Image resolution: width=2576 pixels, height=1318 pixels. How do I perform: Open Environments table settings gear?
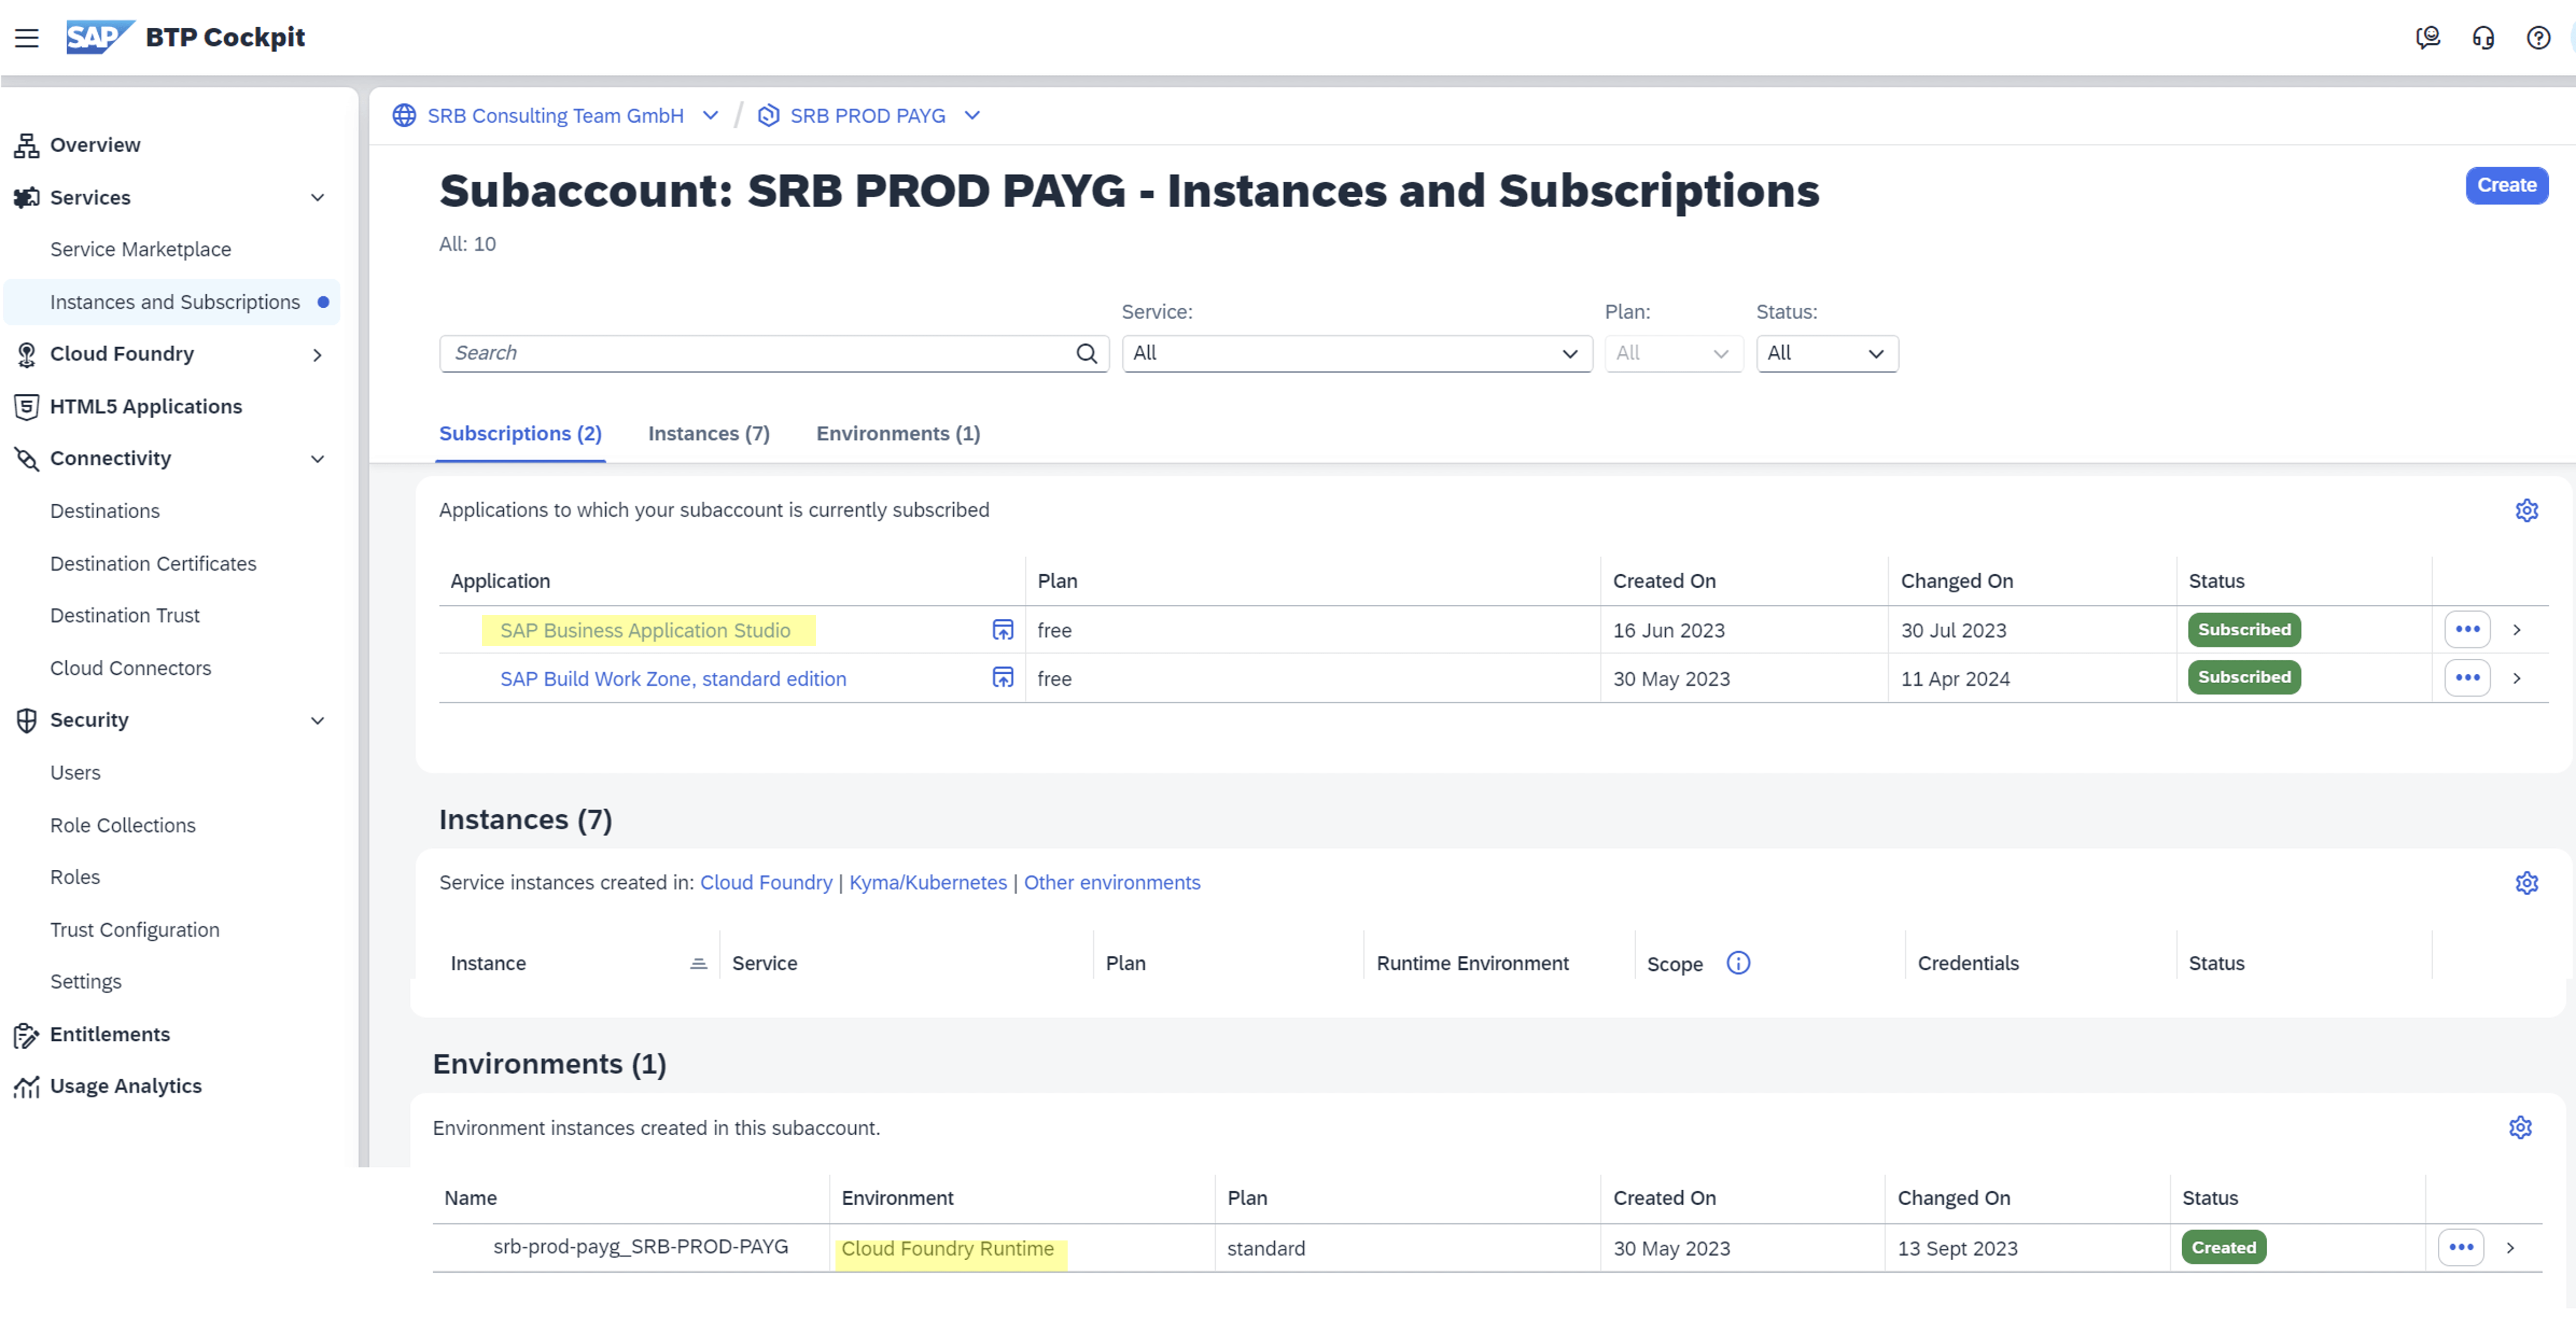[2520, 1128]
